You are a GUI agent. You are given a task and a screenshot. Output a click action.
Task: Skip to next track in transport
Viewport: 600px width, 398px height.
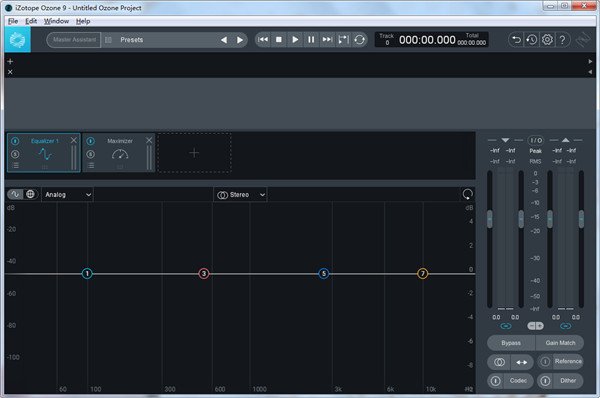(327, 39)
